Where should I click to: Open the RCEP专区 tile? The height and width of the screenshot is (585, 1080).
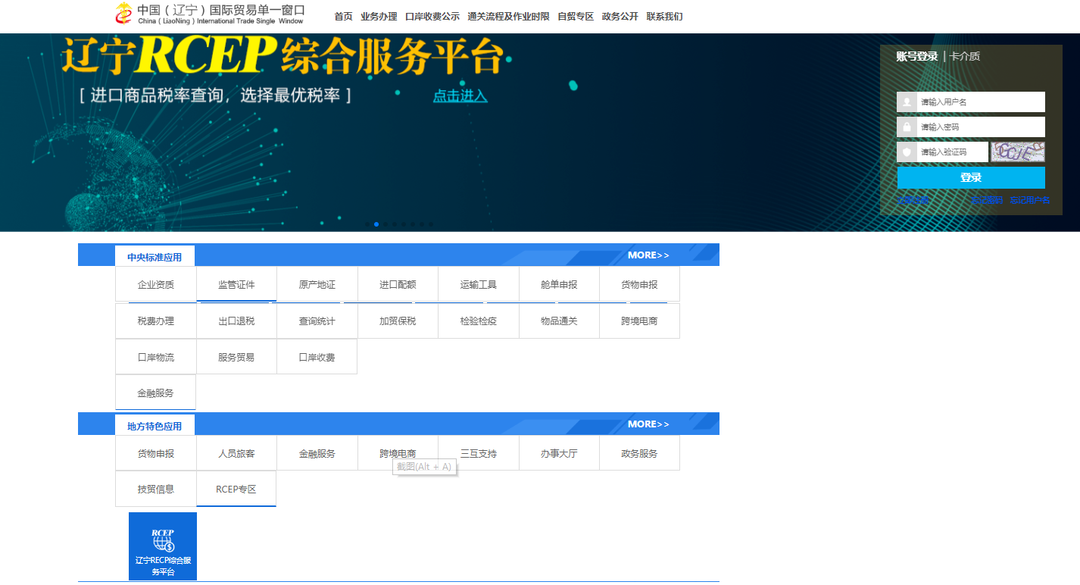pos(236,489)
